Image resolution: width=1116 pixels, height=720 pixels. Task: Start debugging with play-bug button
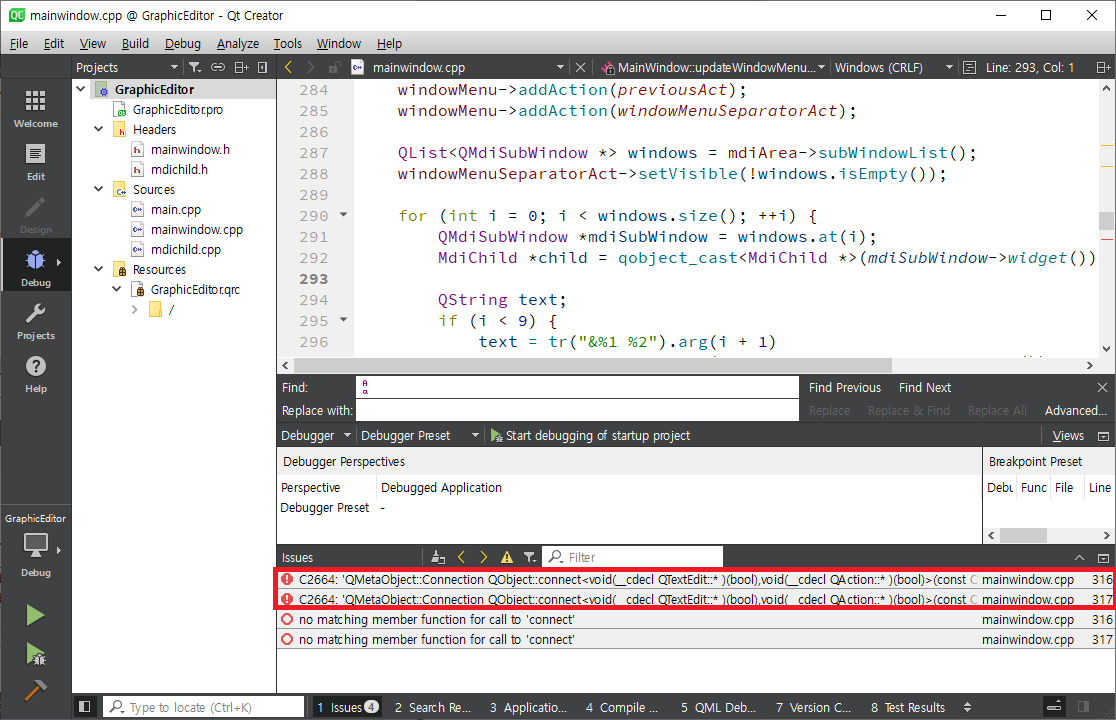35,653
